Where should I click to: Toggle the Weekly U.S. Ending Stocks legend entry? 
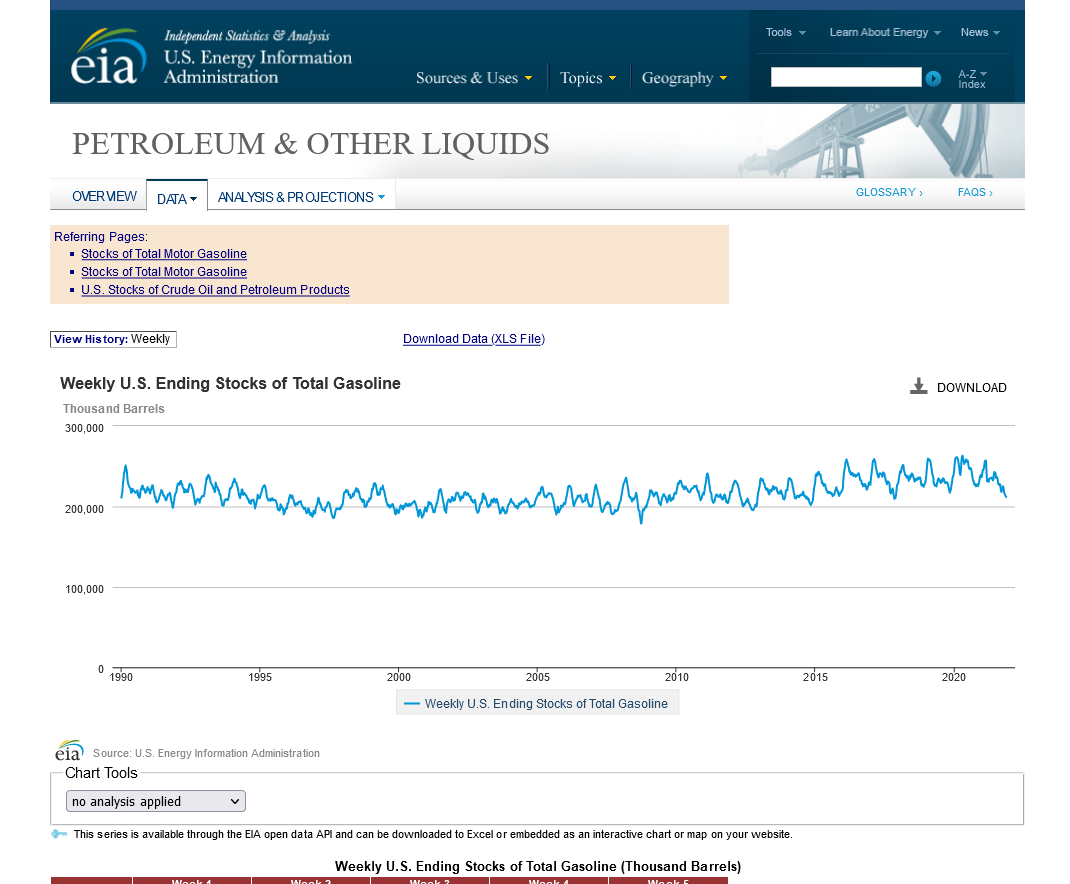tap(537, 703)
